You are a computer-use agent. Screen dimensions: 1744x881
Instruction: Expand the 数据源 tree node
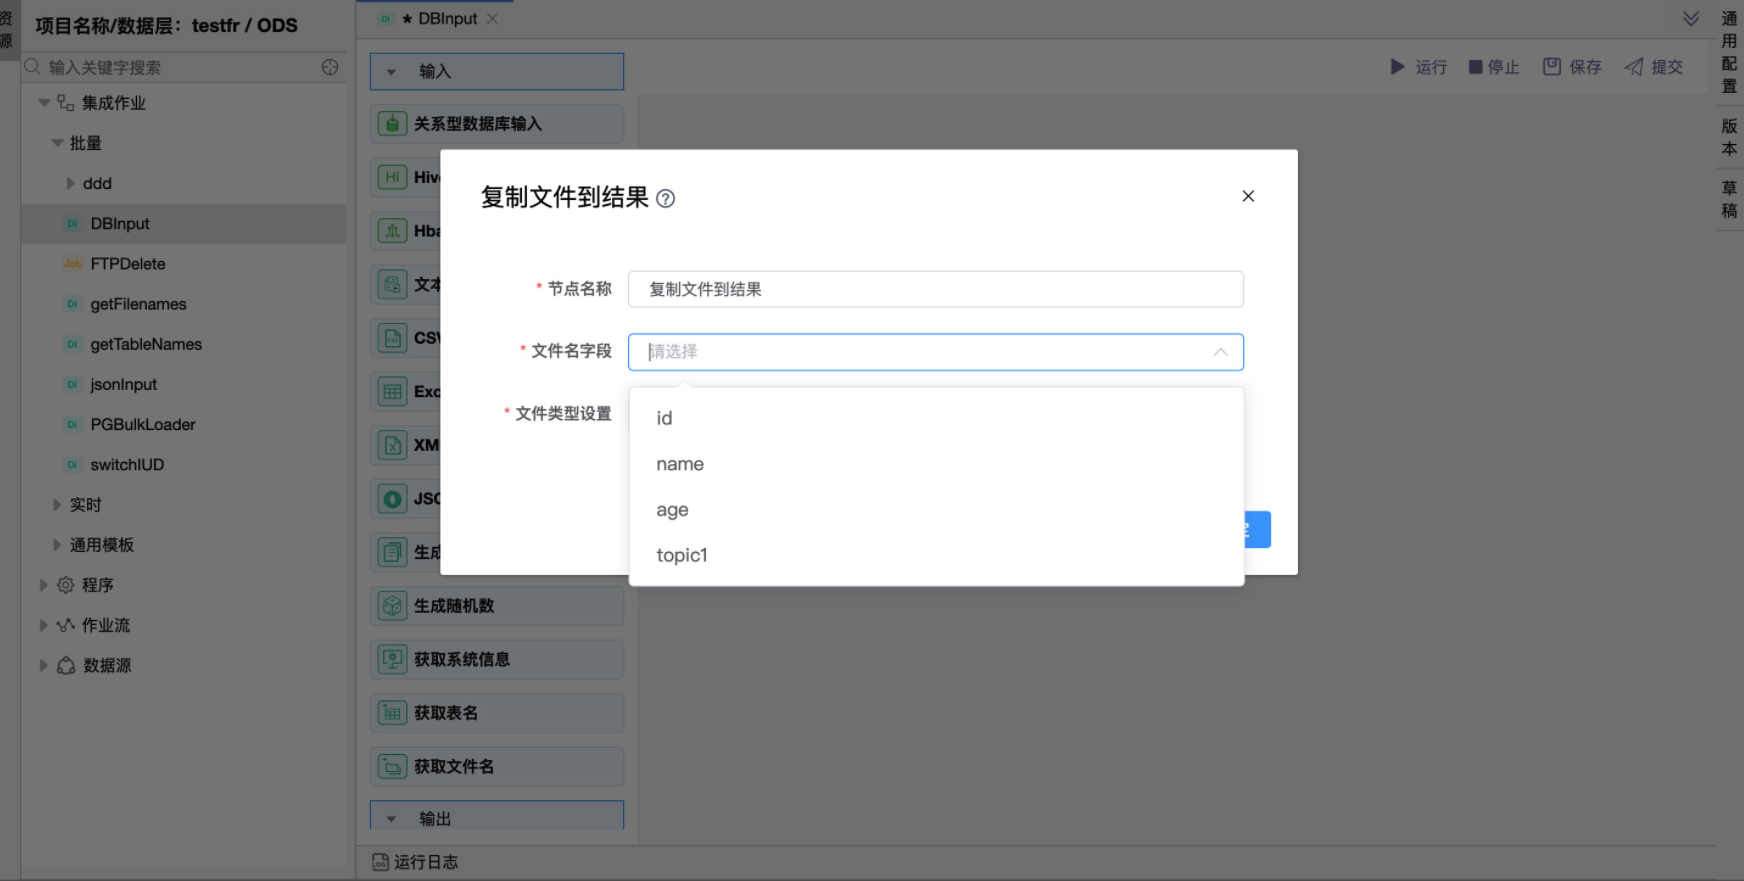(43, 666)
